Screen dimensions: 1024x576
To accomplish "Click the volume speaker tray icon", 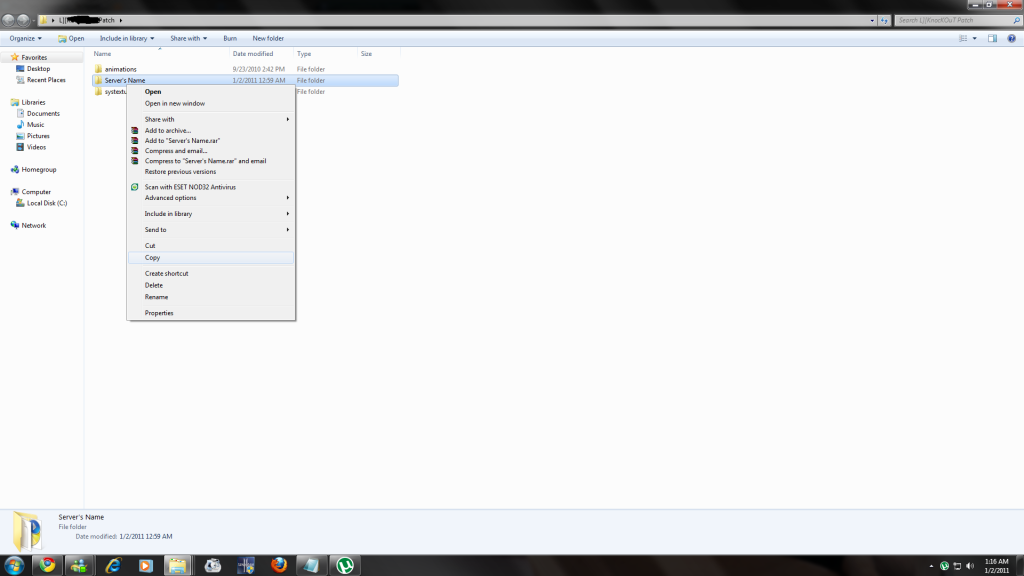I will point(971,566).
